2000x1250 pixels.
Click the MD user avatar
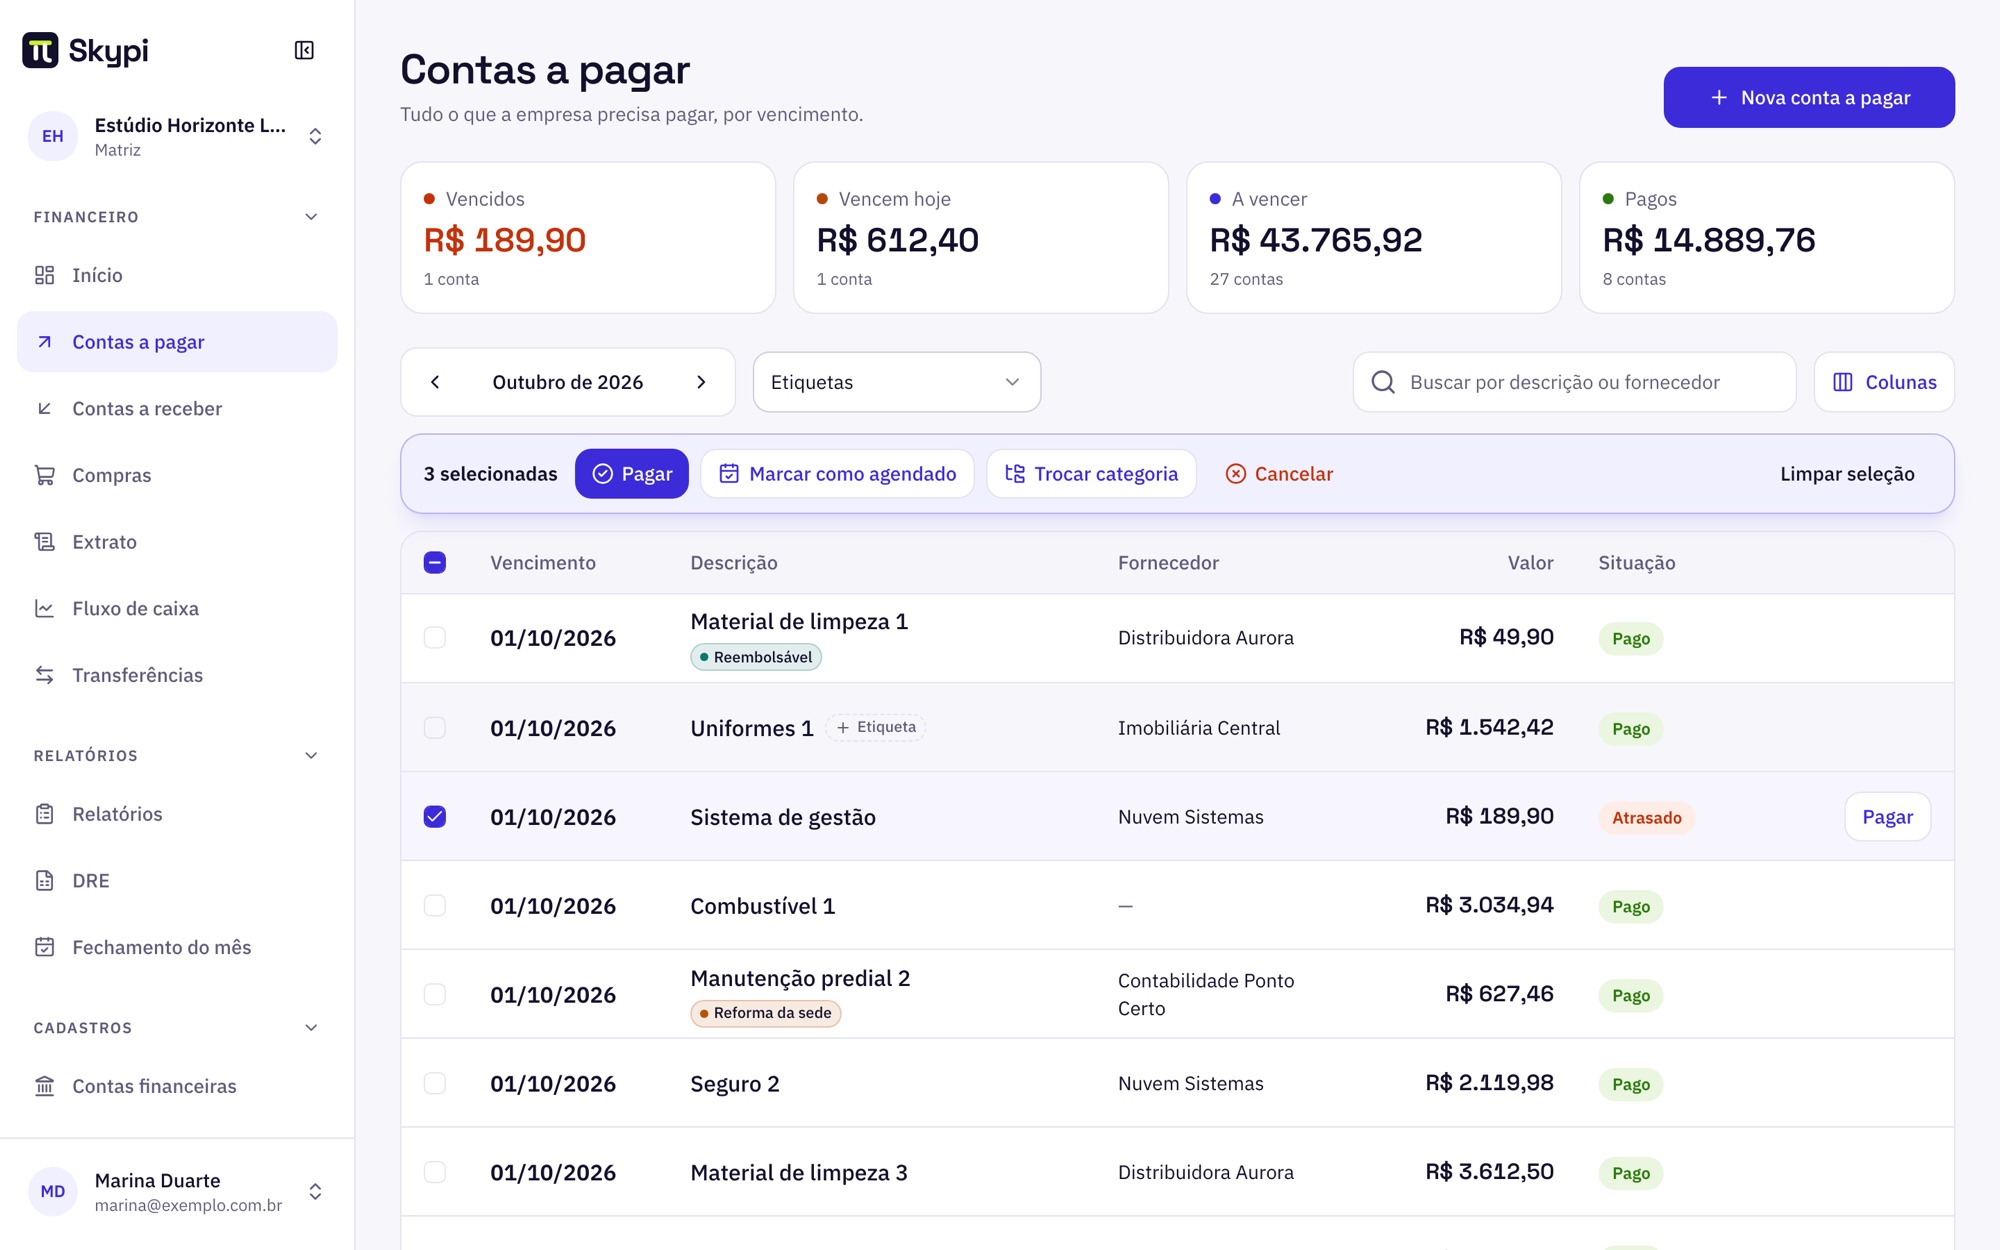[x=53, y=1191]
